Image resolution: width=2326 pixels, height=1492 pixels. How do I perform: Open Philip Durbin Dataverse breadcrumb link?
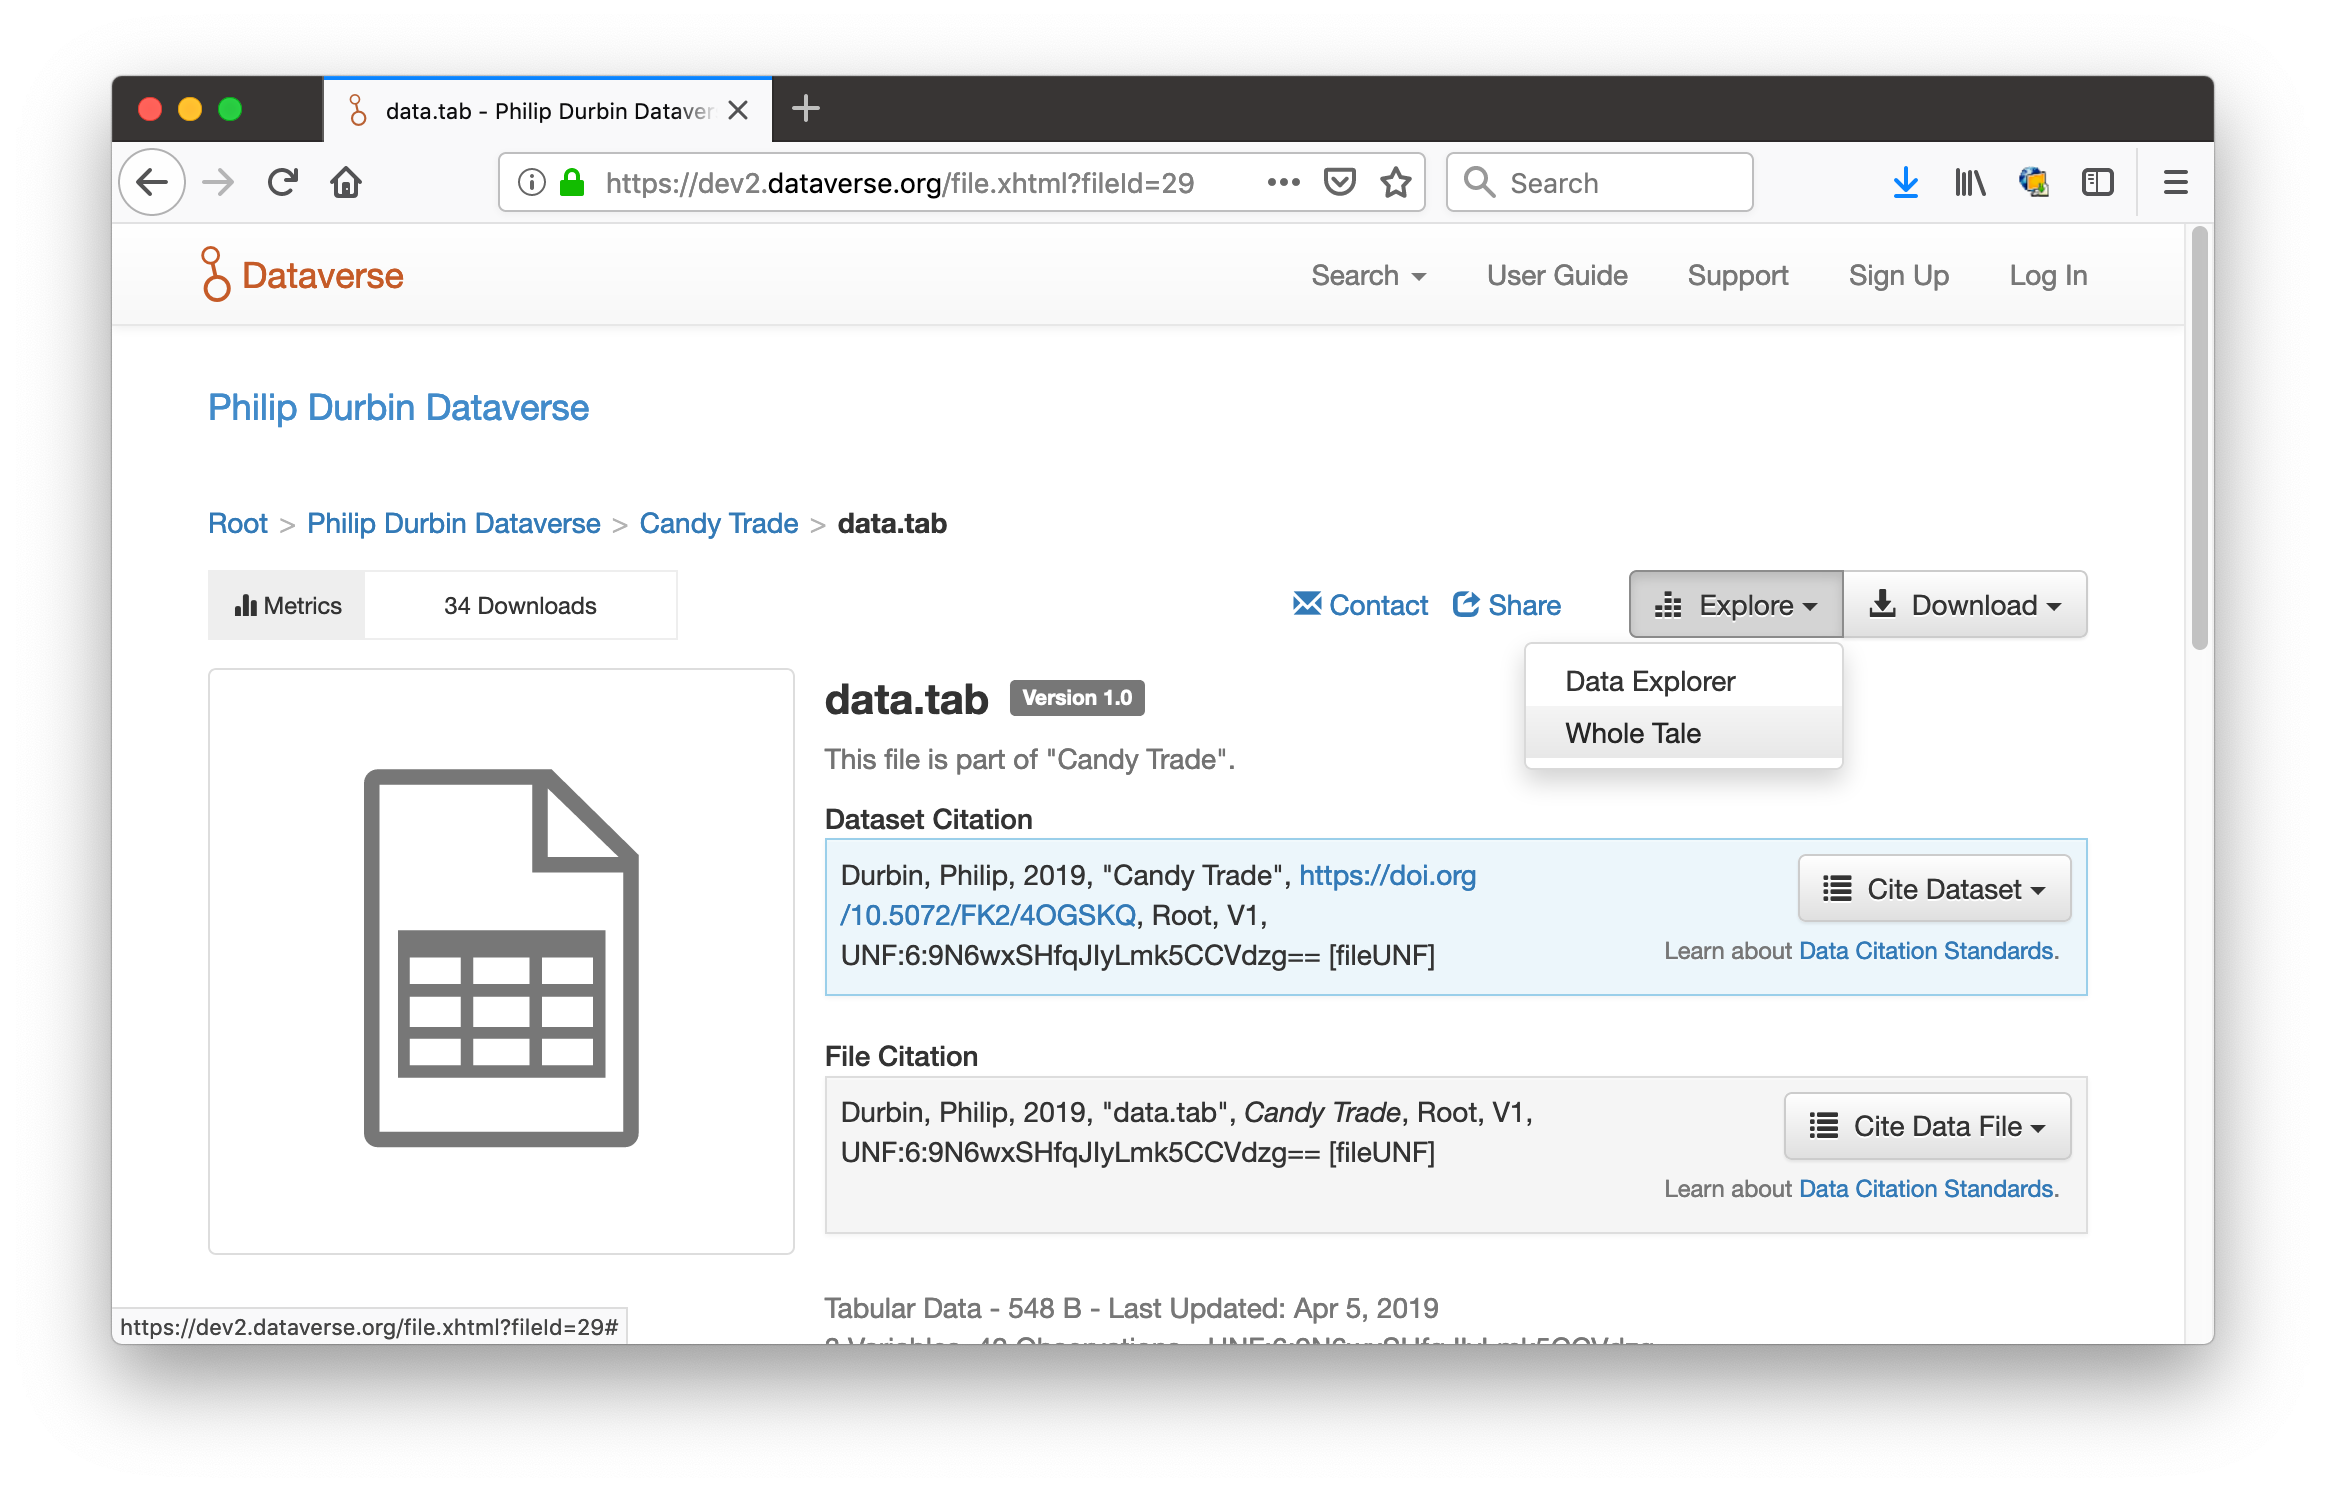click(454, 523)
